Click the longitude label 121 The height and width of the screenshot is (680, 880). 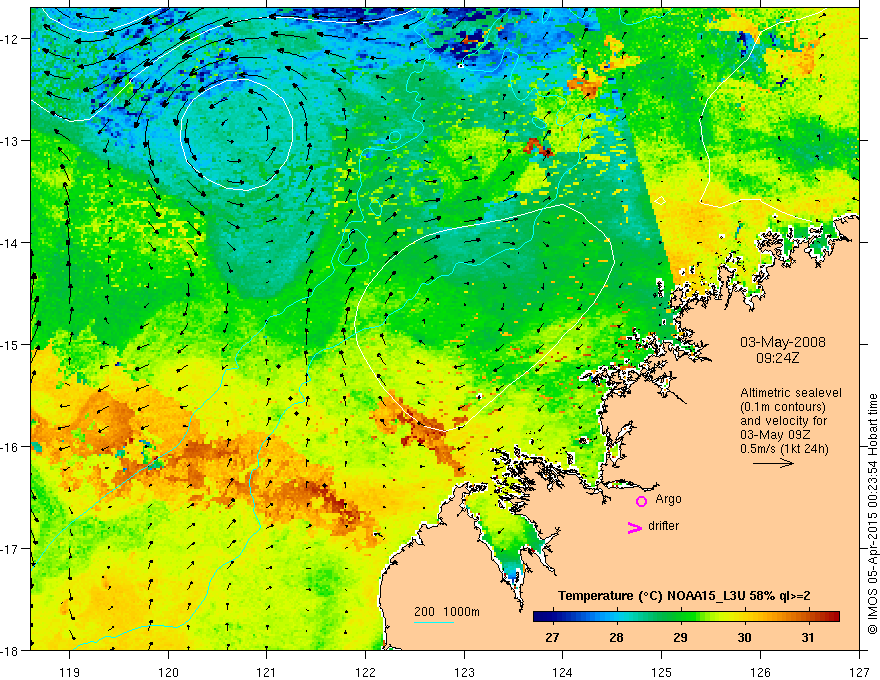click(x=267, y=672)
